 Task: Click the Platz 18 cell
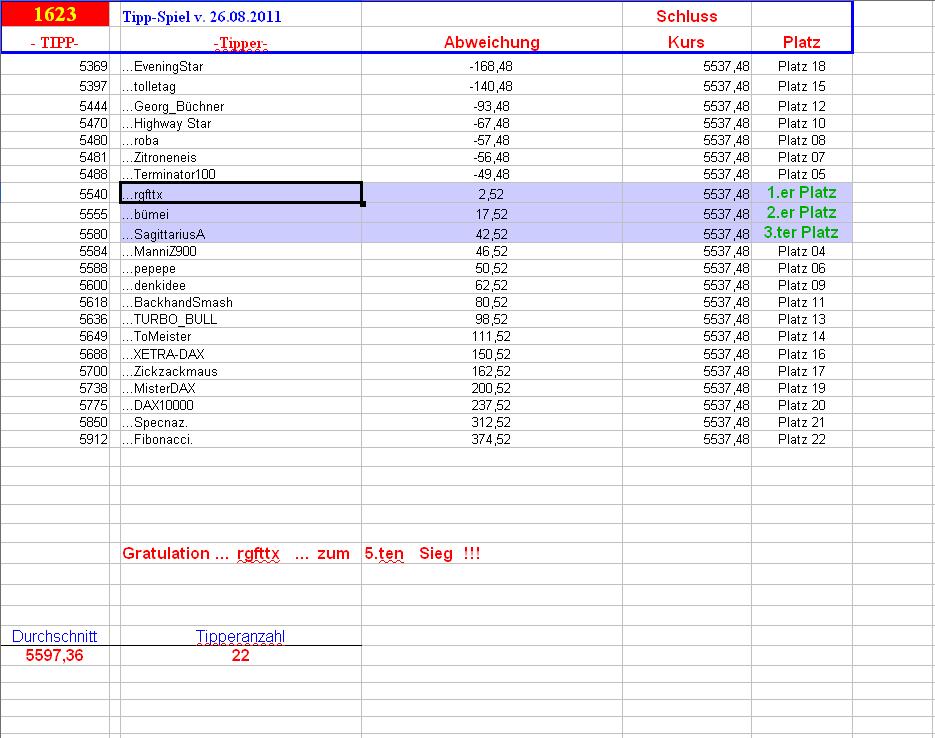pos(801,66)
